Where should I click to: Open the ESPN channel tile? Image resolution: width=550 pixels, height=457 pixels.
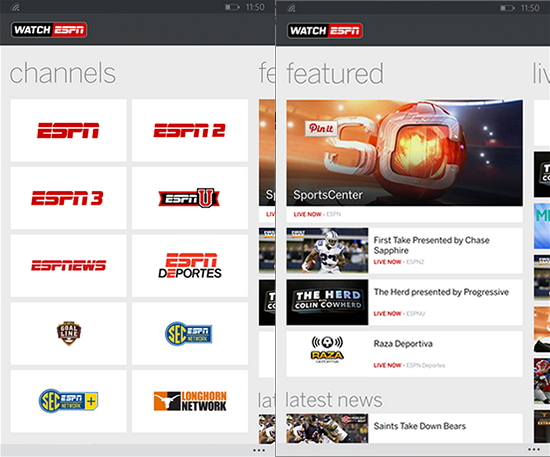click(x=68, y=130)
